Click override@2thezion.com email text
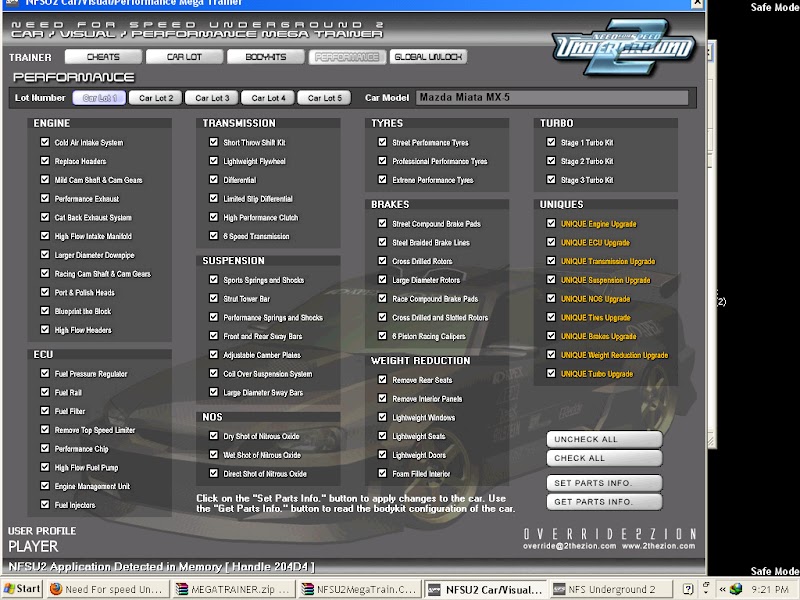Image resolution: width=800 pixels, height=600 pixels. pyautogui.click(x=569, y=546)
